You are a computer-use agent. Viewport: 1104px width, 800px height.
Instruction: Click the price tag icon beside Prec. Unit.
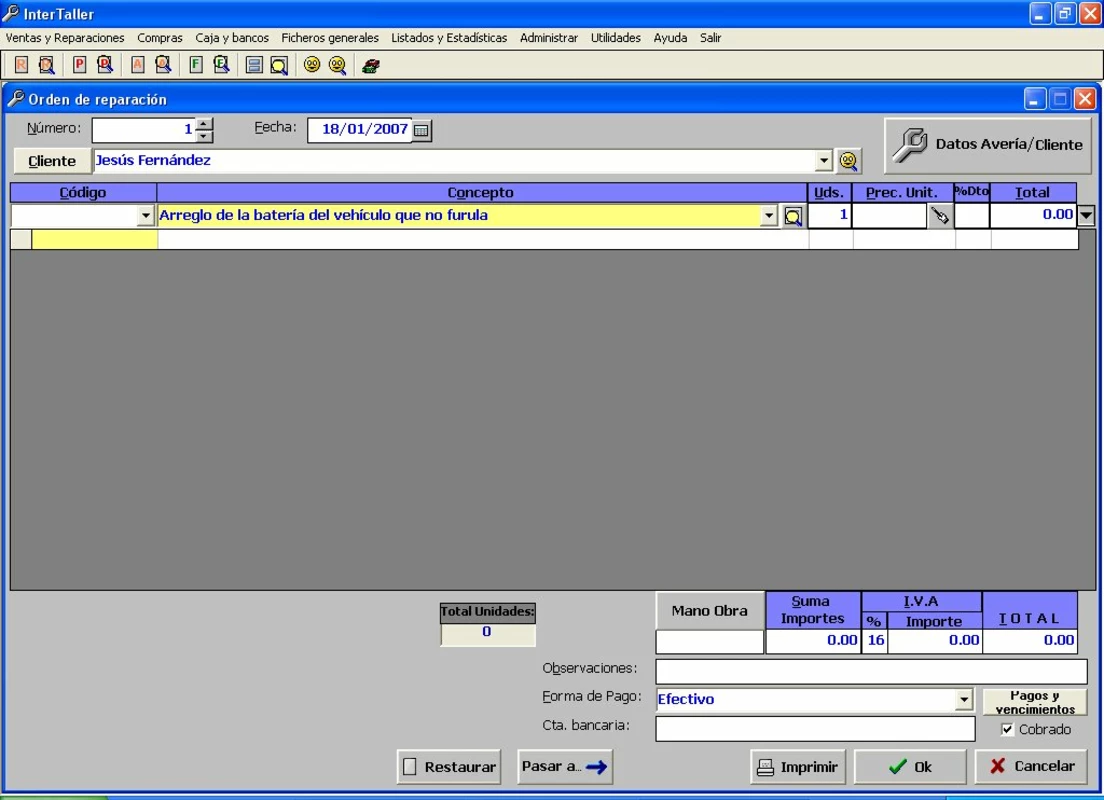pos(939,215)
